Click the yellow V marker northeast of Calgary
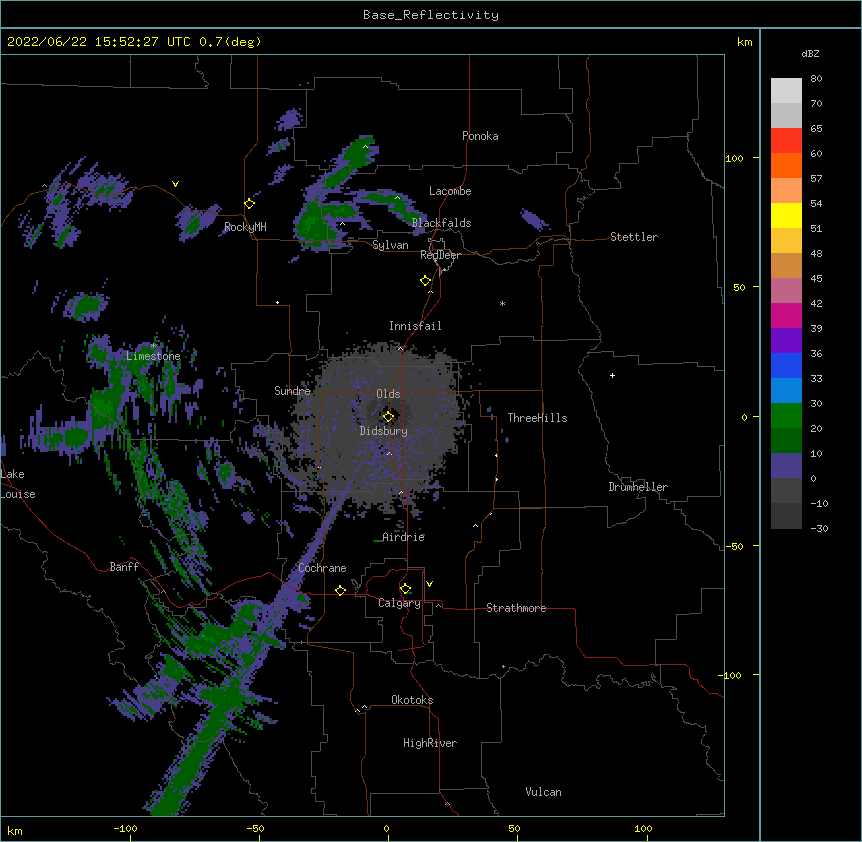The height and width of the screenshot is (842, 862). (429, 584)
